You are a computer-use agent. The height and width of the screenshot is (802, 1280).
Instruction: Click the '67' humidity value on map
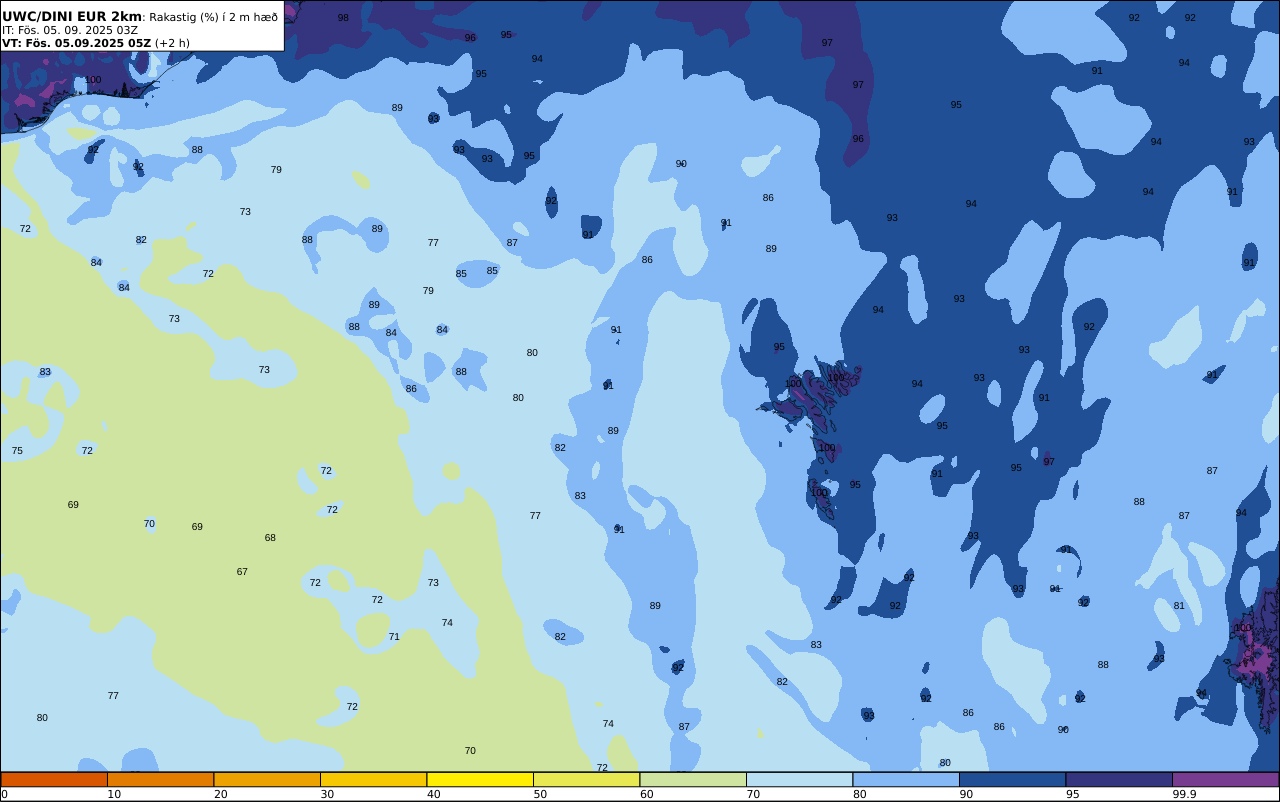[x=242, y=572]
